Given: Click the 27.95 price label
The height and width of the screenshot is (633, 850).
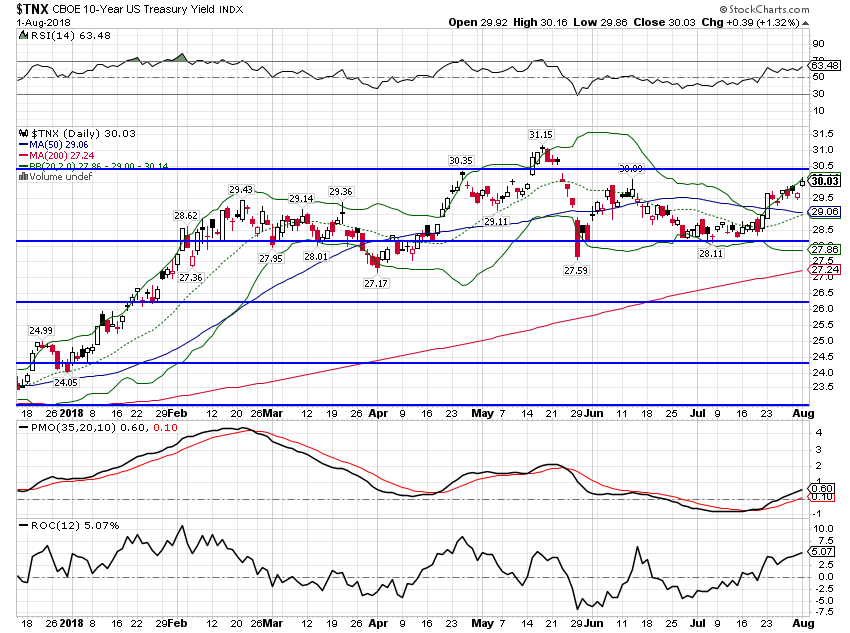Looking at the screenshot, I should pos(271,259).
